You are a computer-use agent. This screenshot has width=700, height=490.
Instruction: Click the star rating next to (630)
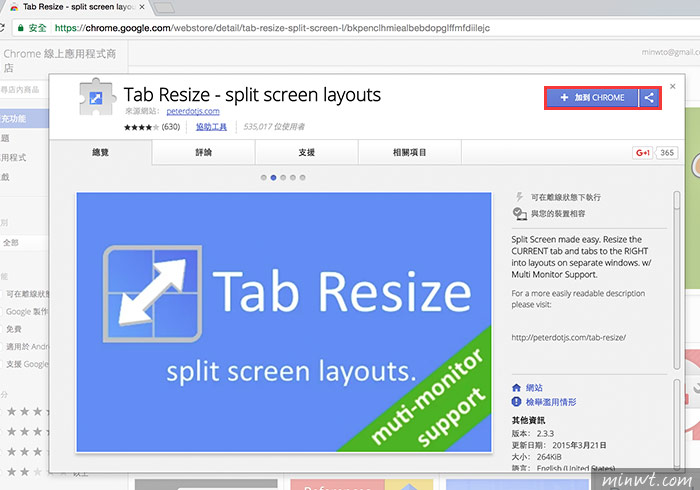click(x=141, y=127)
